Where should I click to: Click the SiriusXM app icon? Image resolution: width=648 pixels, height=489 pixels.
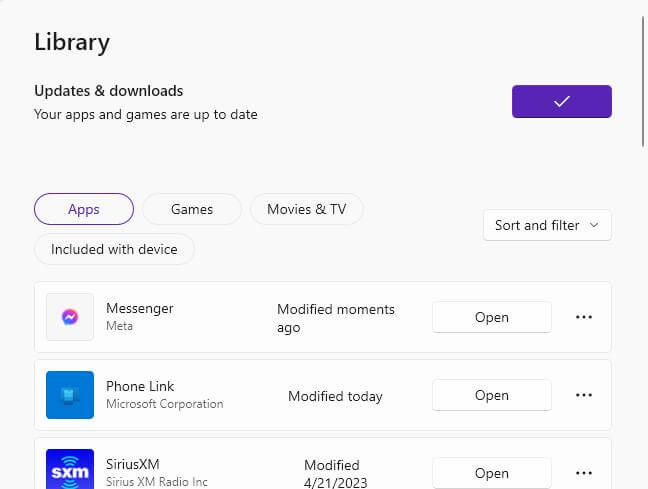click(x=70, y=469)
